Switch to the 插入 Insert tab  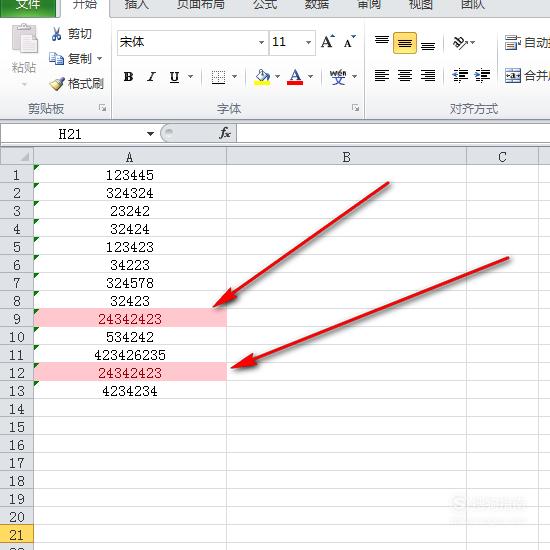(x=137, y=6)
